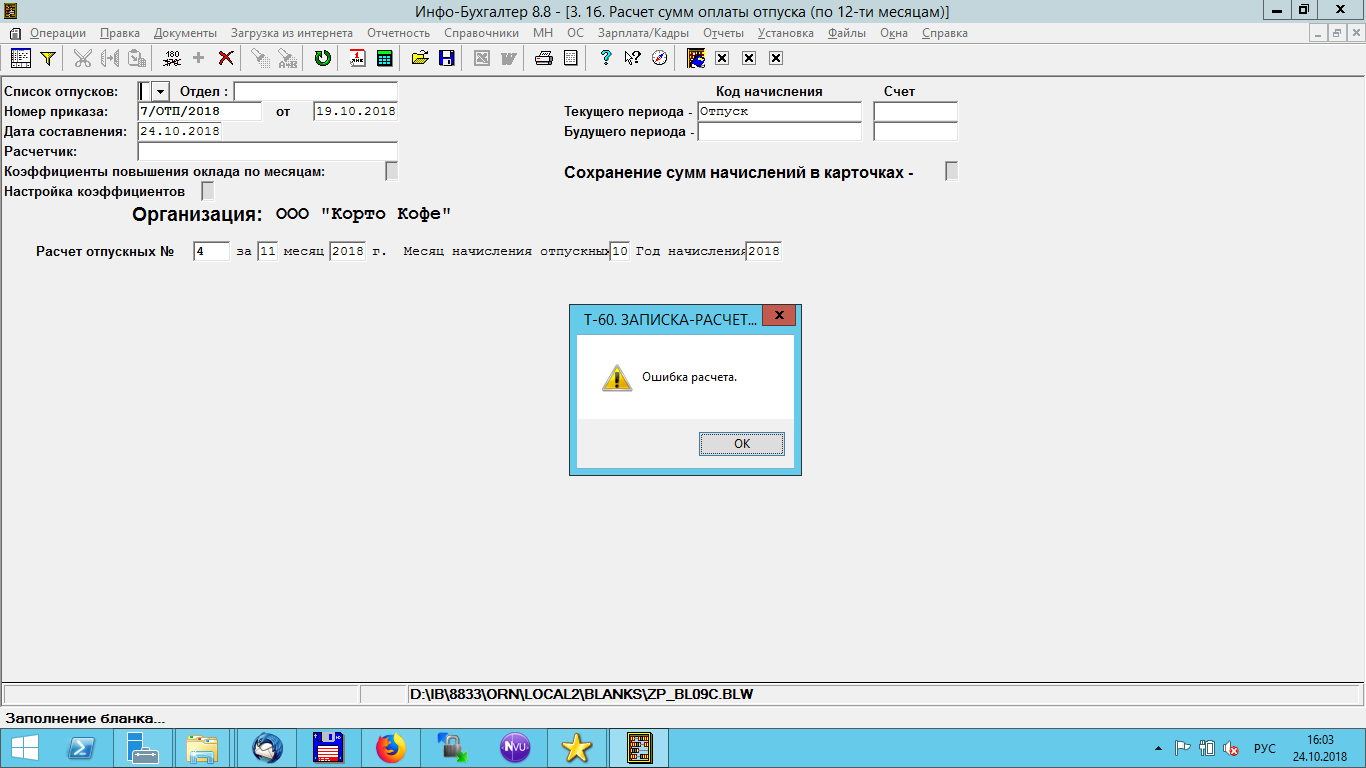Click the current period 'Счет' field
This screenshot has width=1366, height=768.
(x=915, y=111)
